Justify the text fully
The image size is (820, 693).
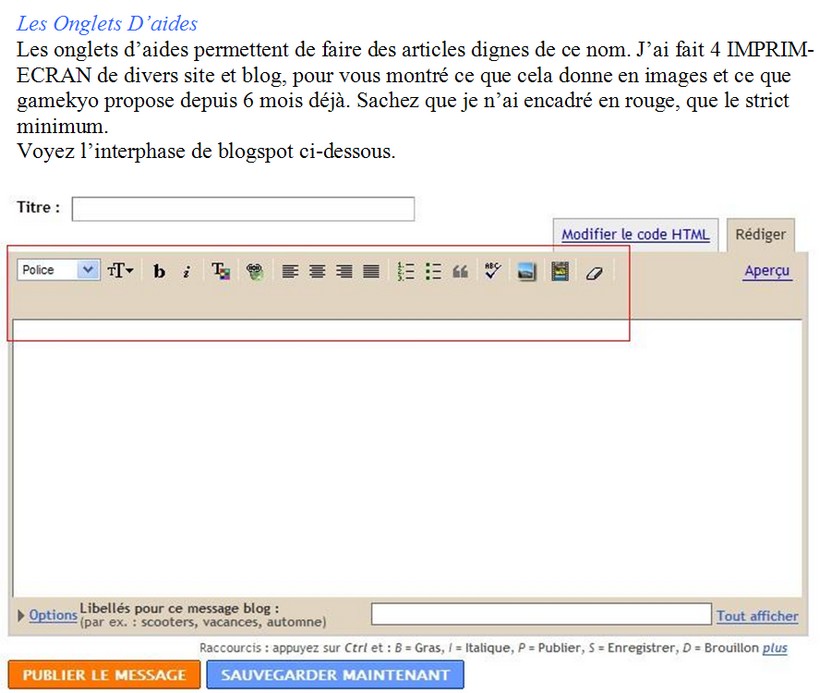pos(371,271)
